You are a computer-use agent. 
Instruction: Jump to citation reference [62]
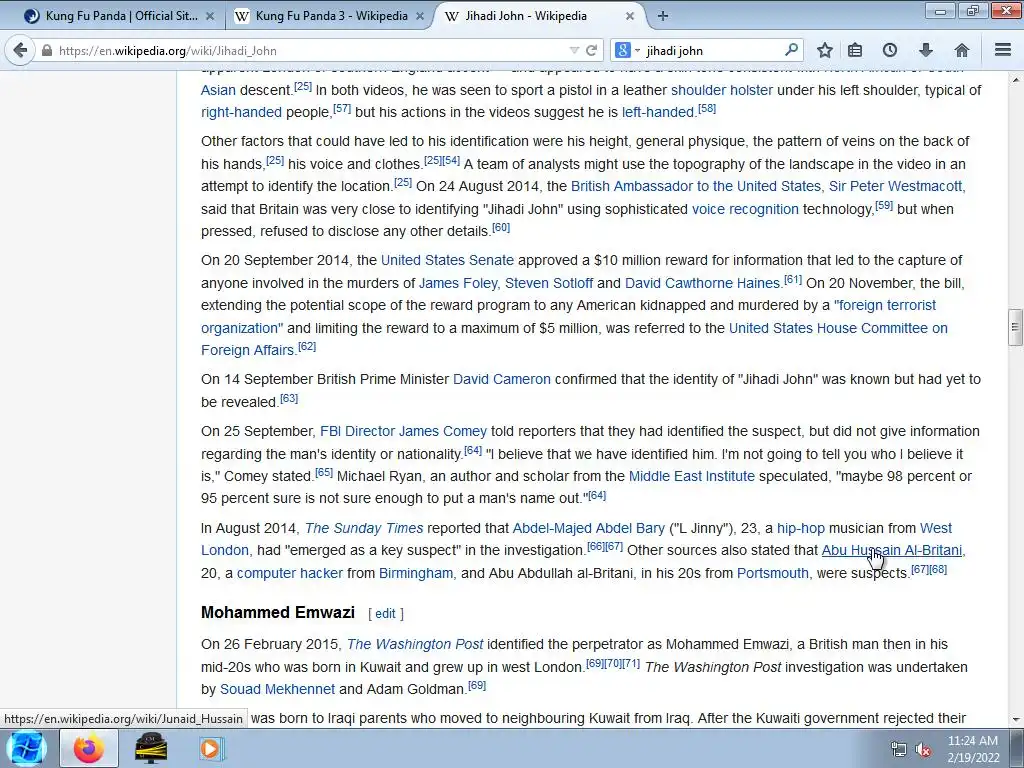click(x=307, y=346)
